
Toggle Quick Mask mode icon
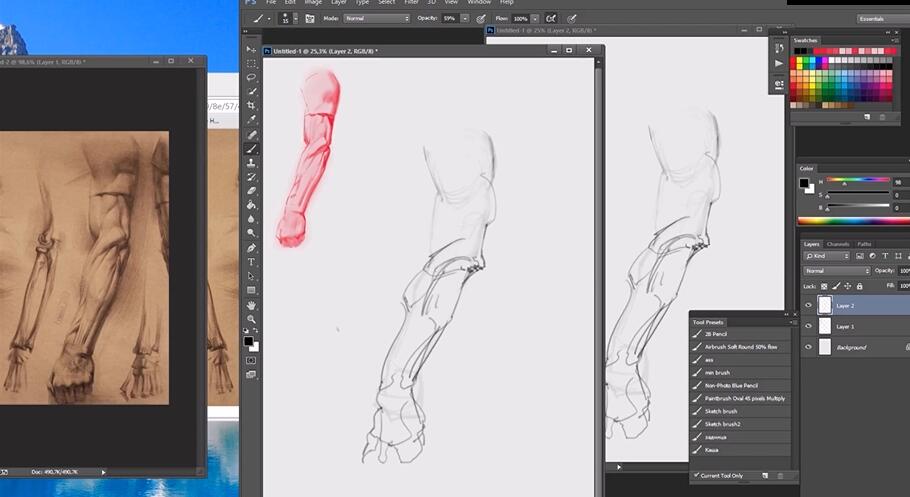pos(251,361)
